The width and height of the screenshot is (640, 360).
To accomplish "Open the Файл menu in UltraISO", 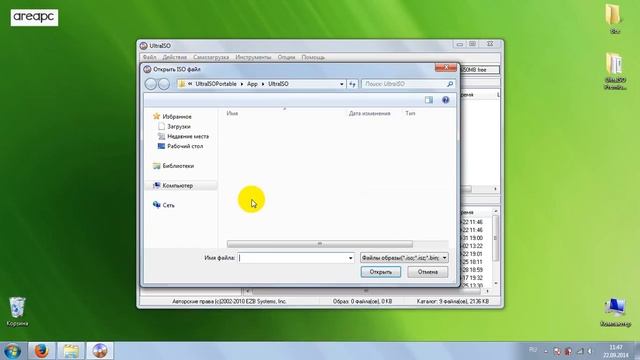I will pos(149,57).
